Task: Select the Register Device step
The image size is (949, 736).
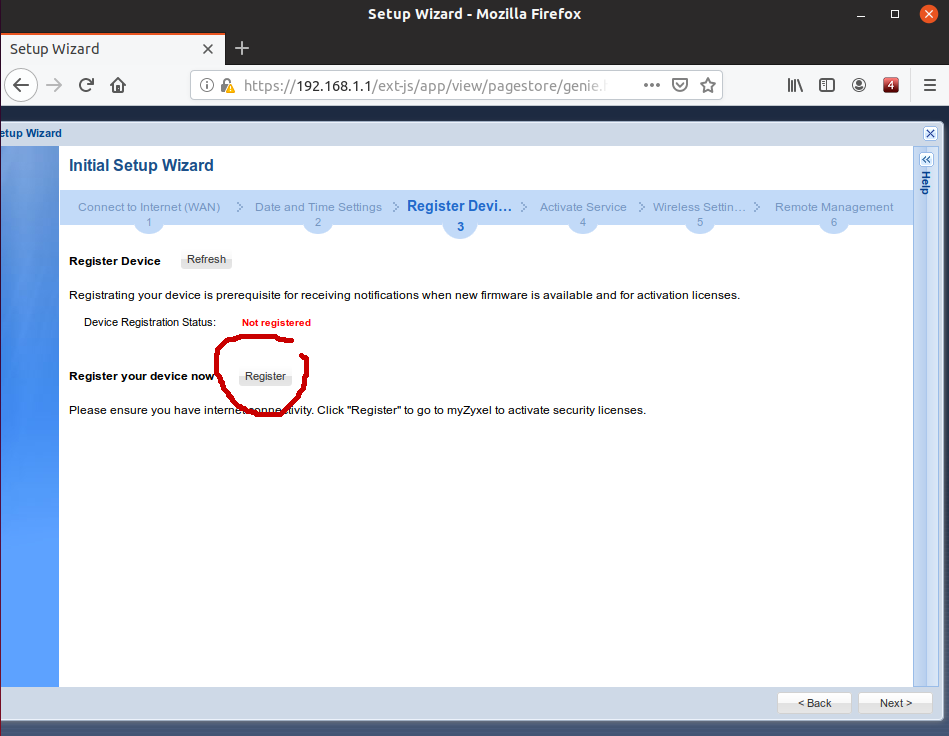Action: pos(459,206)
